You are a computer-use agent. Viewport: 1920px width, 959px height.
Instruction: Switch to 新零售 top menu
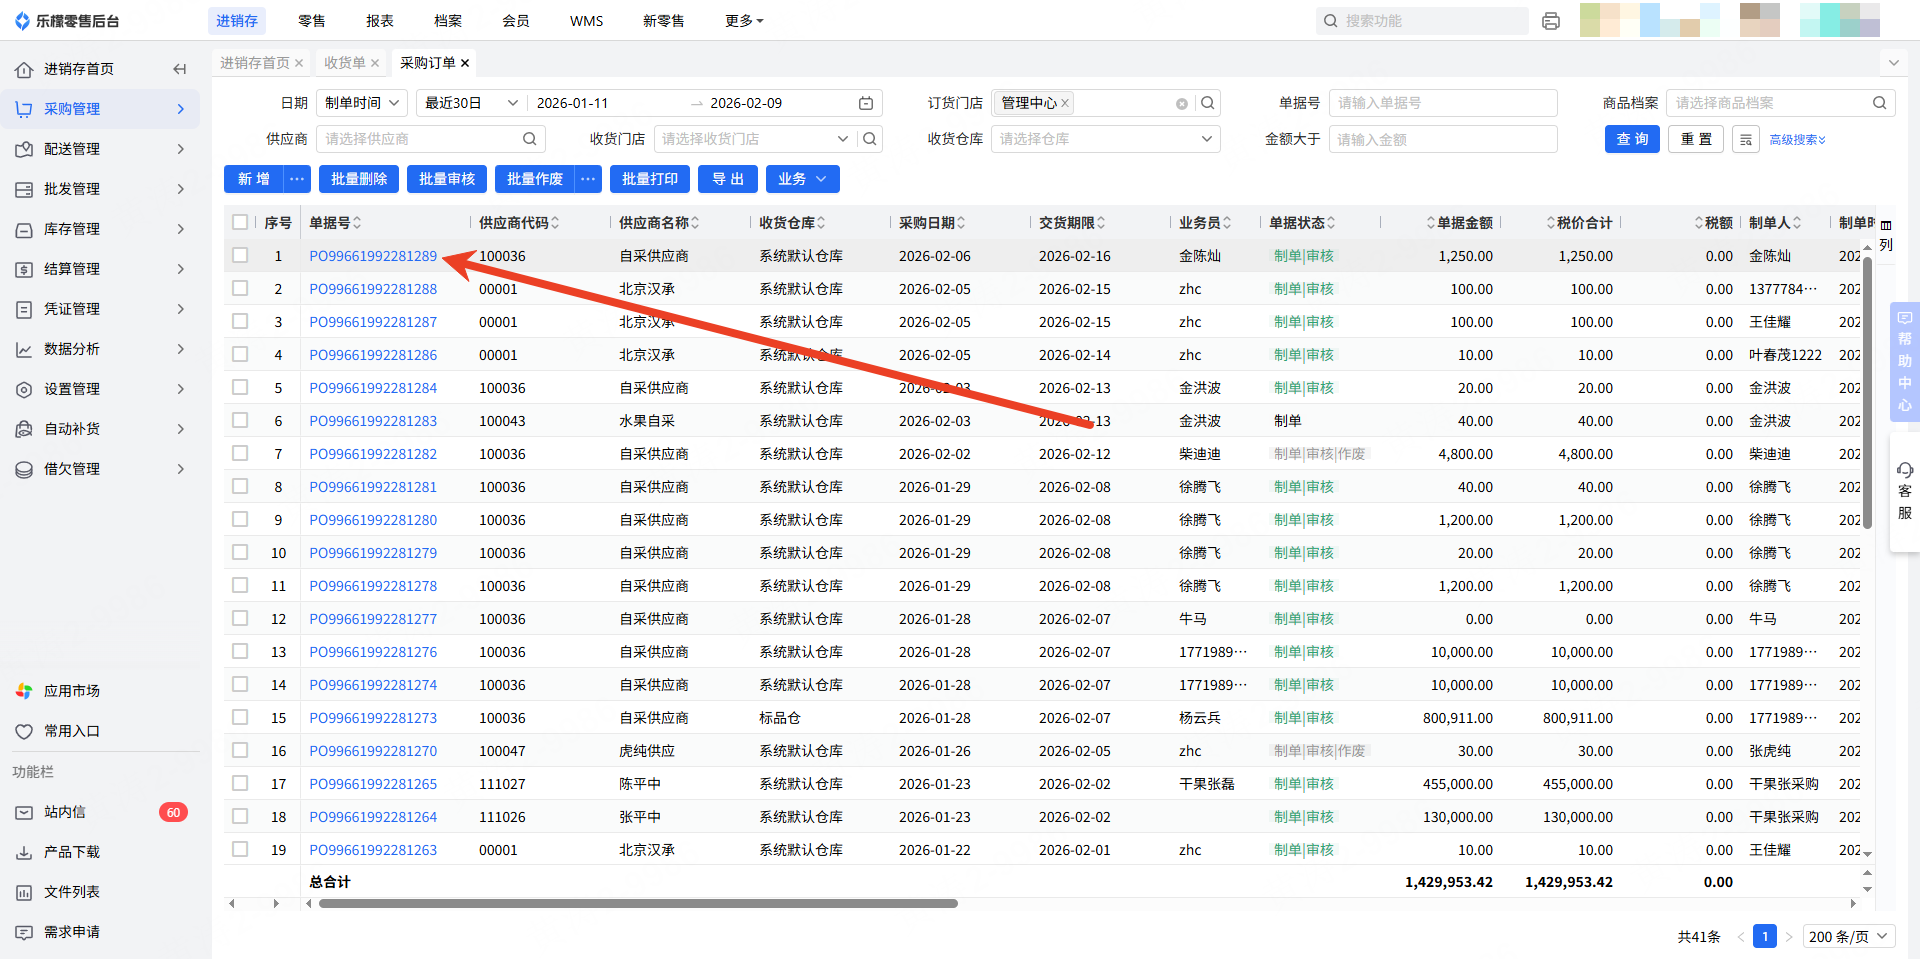click(x=664, y=21)
